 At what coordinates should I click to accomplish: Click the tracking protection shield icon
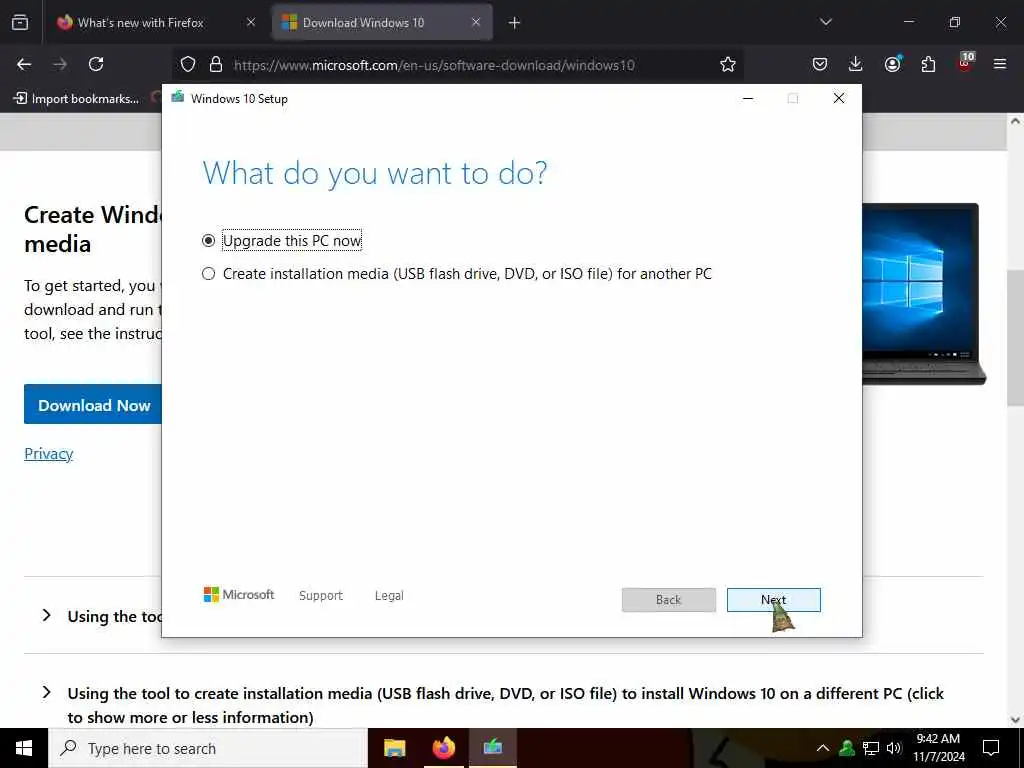pos(188,64)
